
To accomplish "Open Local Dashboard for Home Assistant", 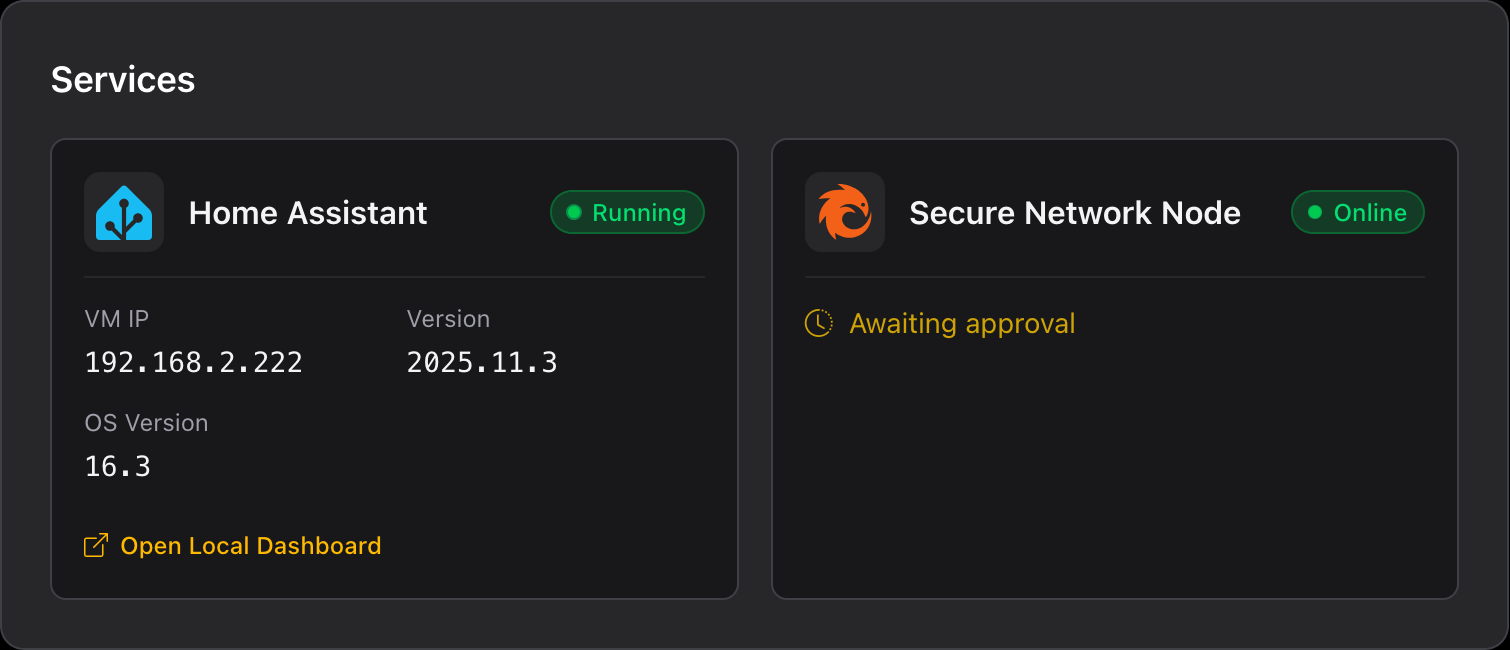I will 251,545.
